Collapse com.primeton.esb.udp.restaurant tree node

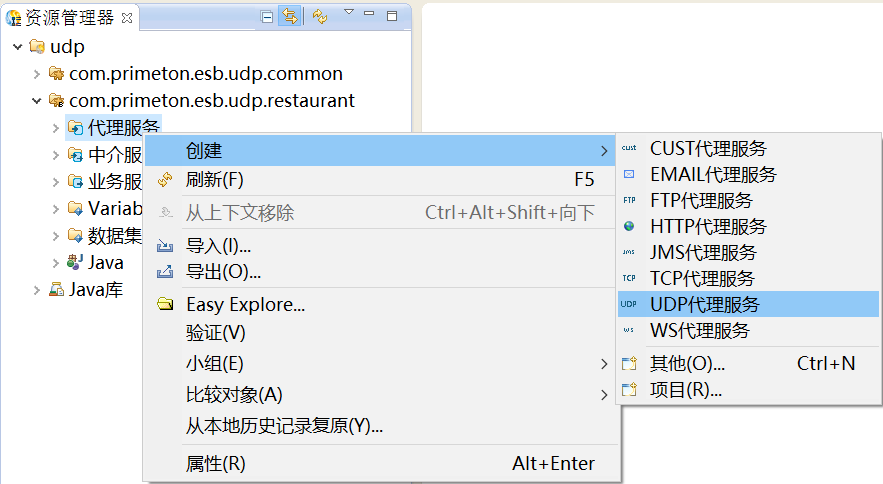pyautogui.click(x=37, y=101)
